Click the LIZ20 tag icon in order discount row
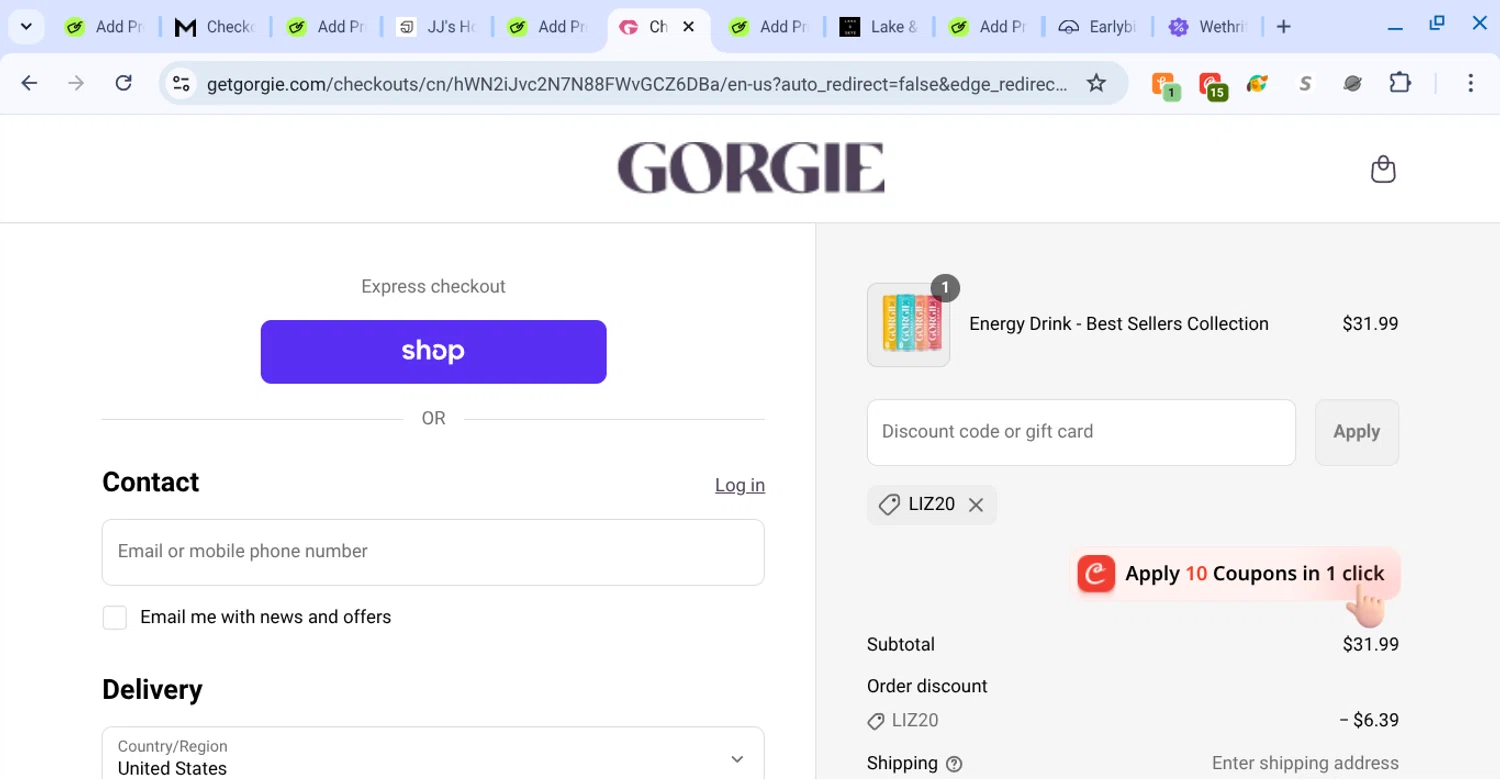Viewport: 1500px width, 780px height. coord(876,721)
